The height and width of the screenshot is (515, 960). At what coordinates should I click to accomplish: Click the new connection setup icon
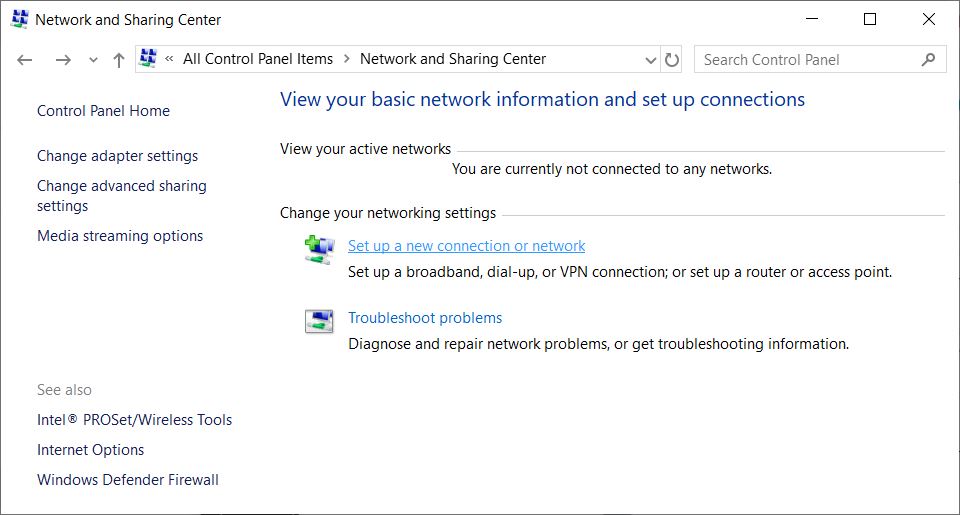coord(318,250)
